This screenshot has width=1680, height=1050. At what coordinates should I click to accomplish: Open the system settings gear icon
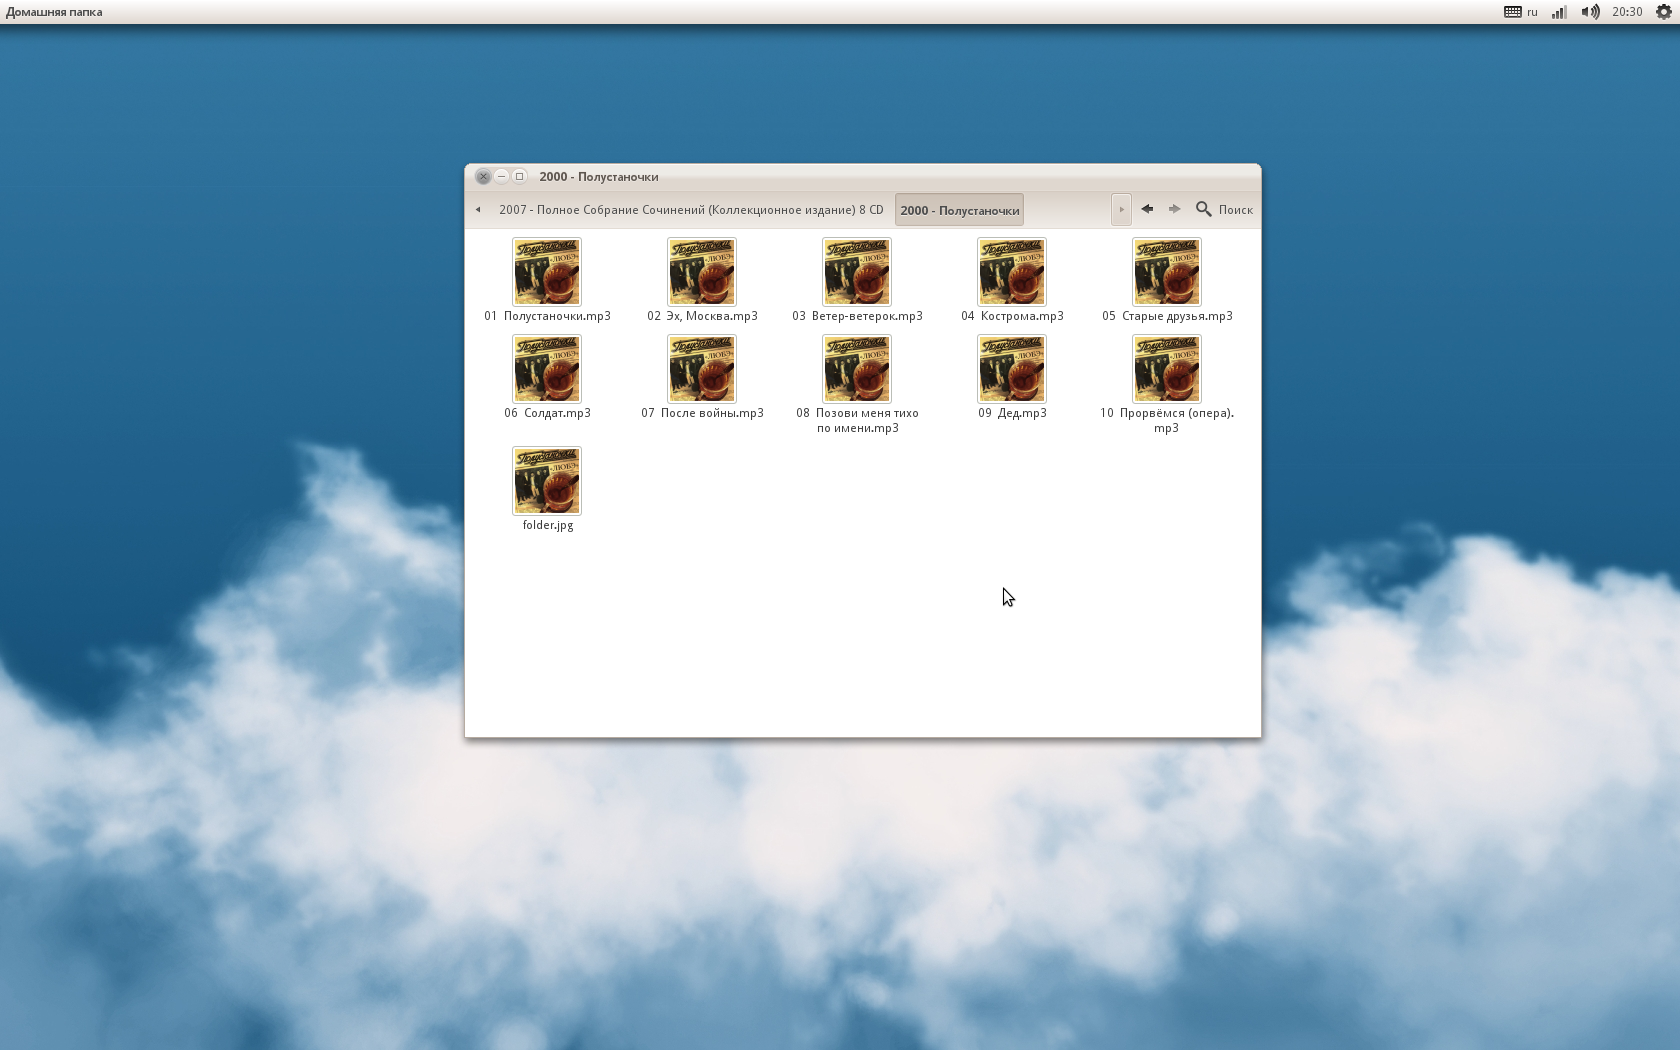coord(1664,12)
